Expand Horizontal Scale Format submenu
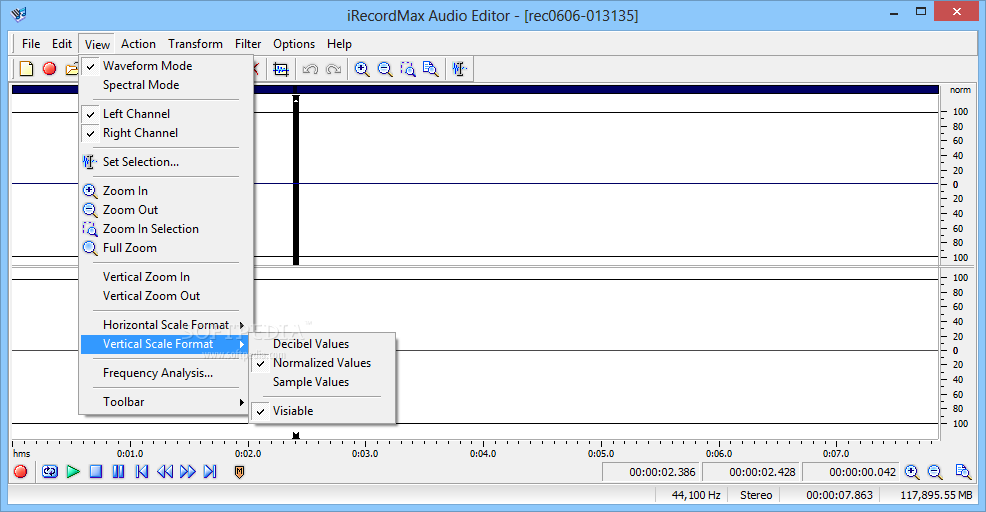This screenshot has height=512, width=986. pyautogui.click(x=166, y=325)
